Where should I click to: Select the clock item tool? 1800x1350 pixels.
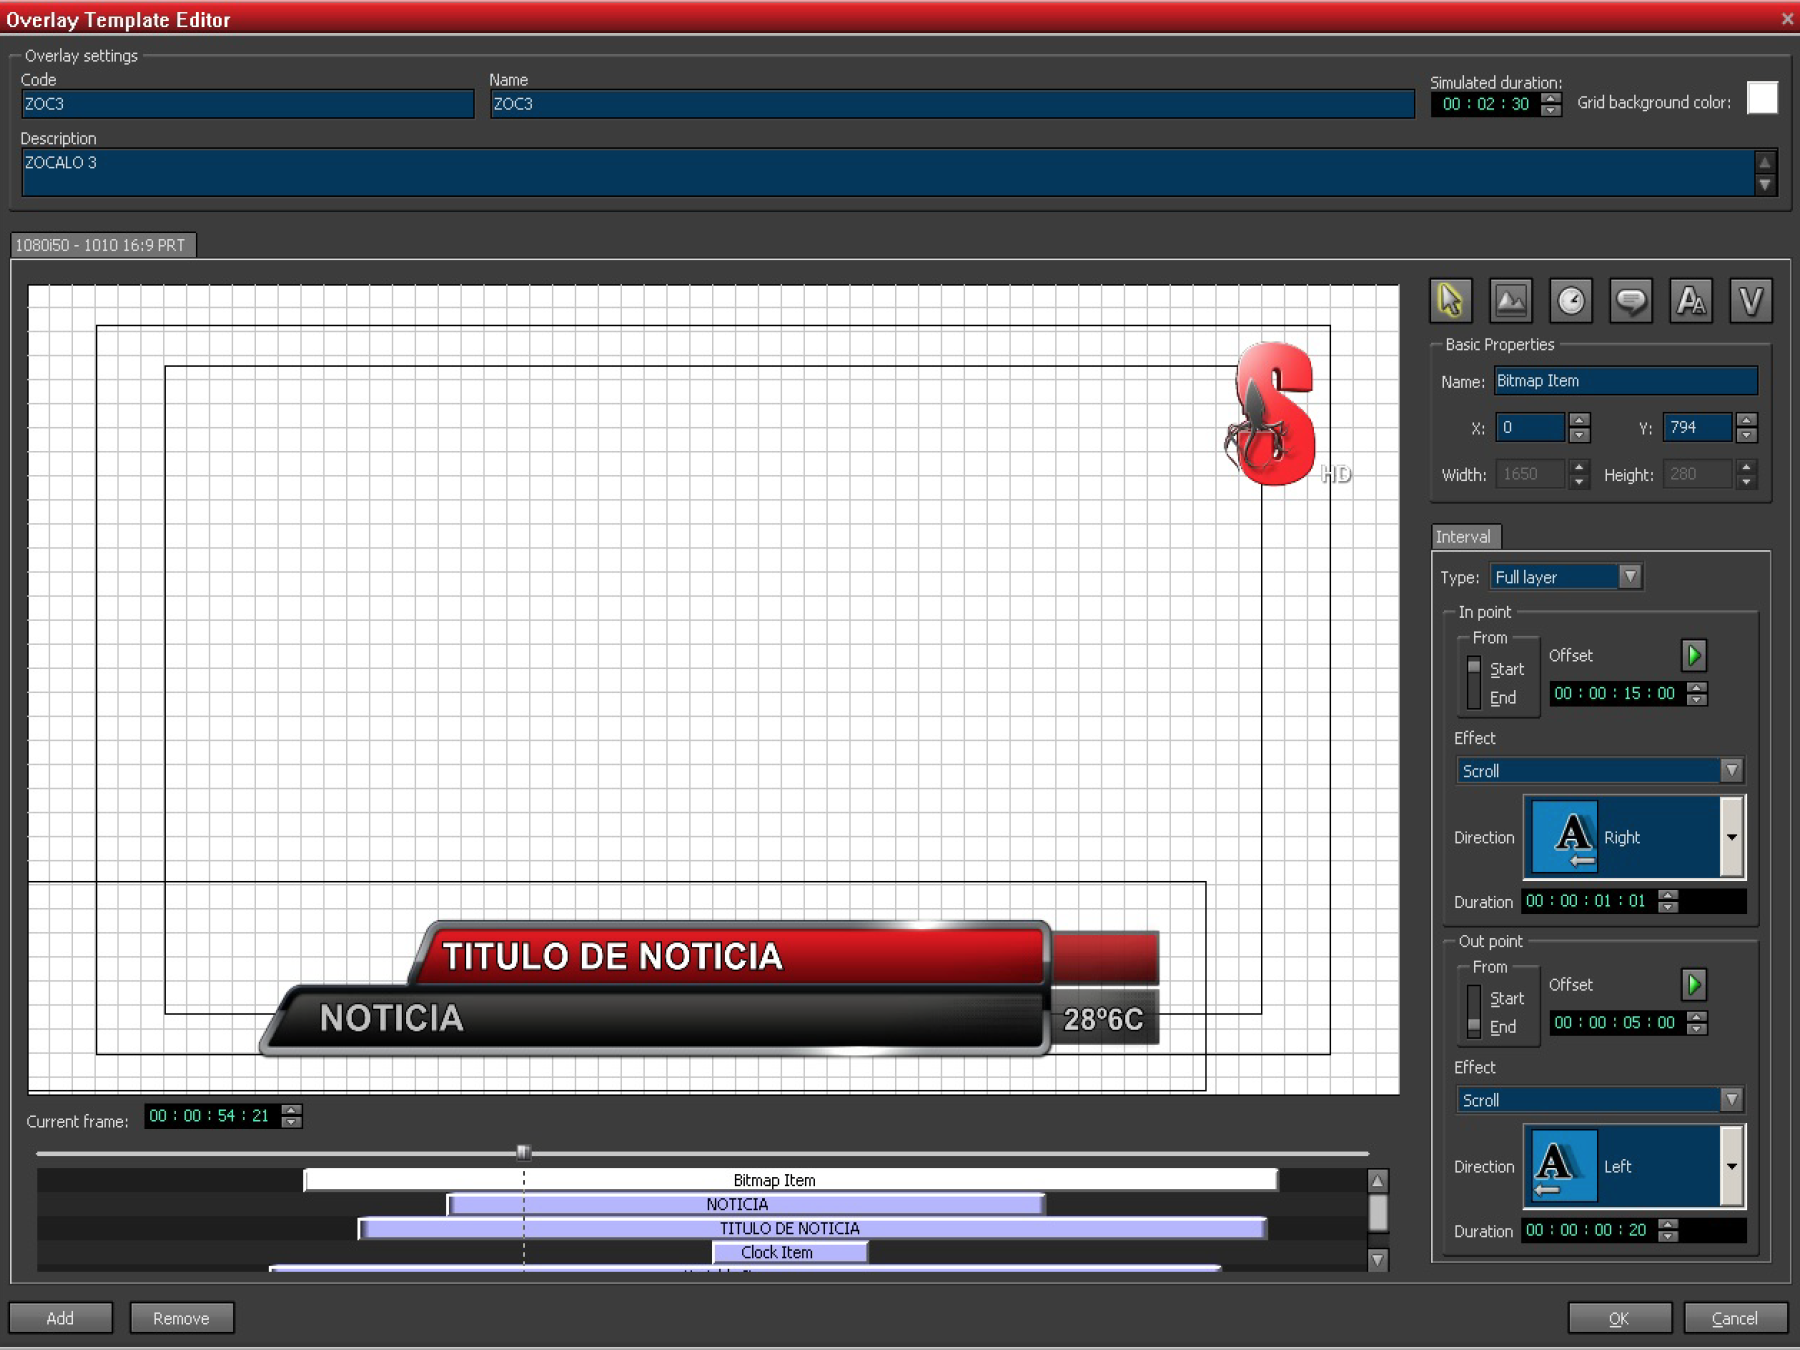click(x=1570, y=301)
